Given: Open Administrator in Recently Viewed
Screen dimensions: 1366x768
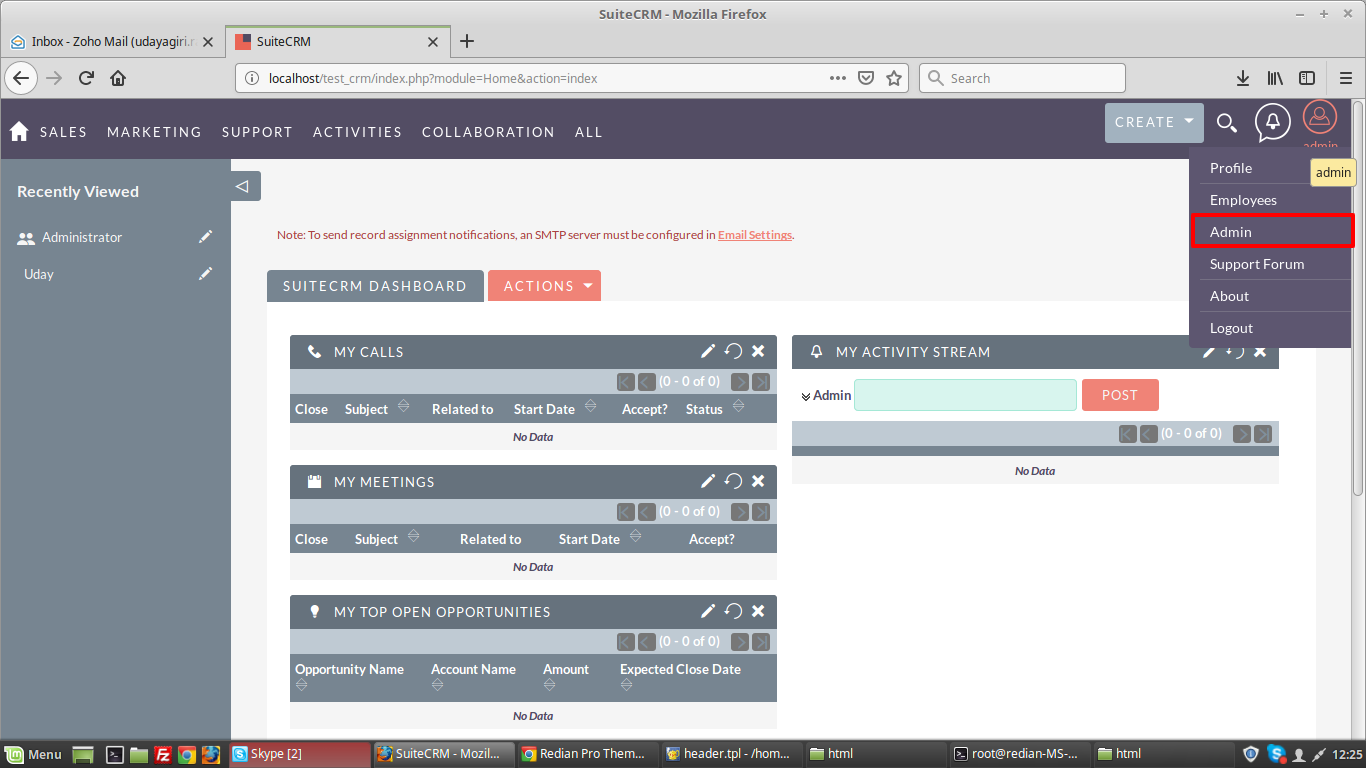Looking at the screenshot, I should pos(82,237).
